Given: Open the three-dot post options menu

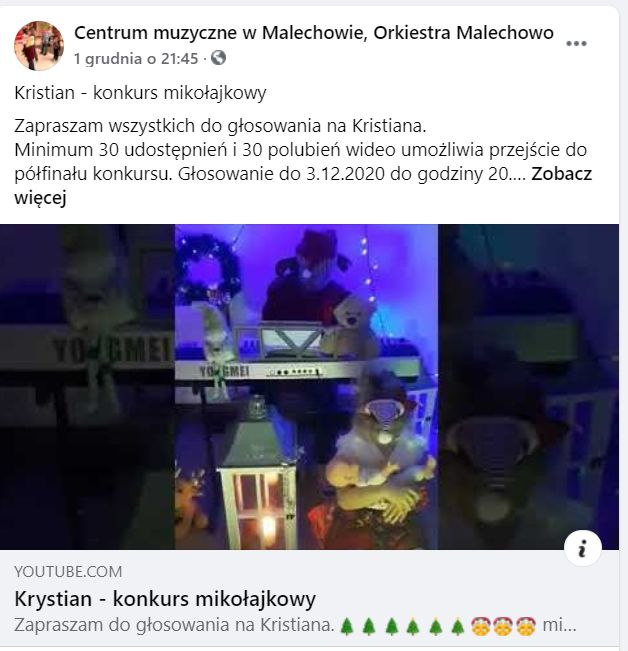Looking at the screenshot, I should point(576,43).
